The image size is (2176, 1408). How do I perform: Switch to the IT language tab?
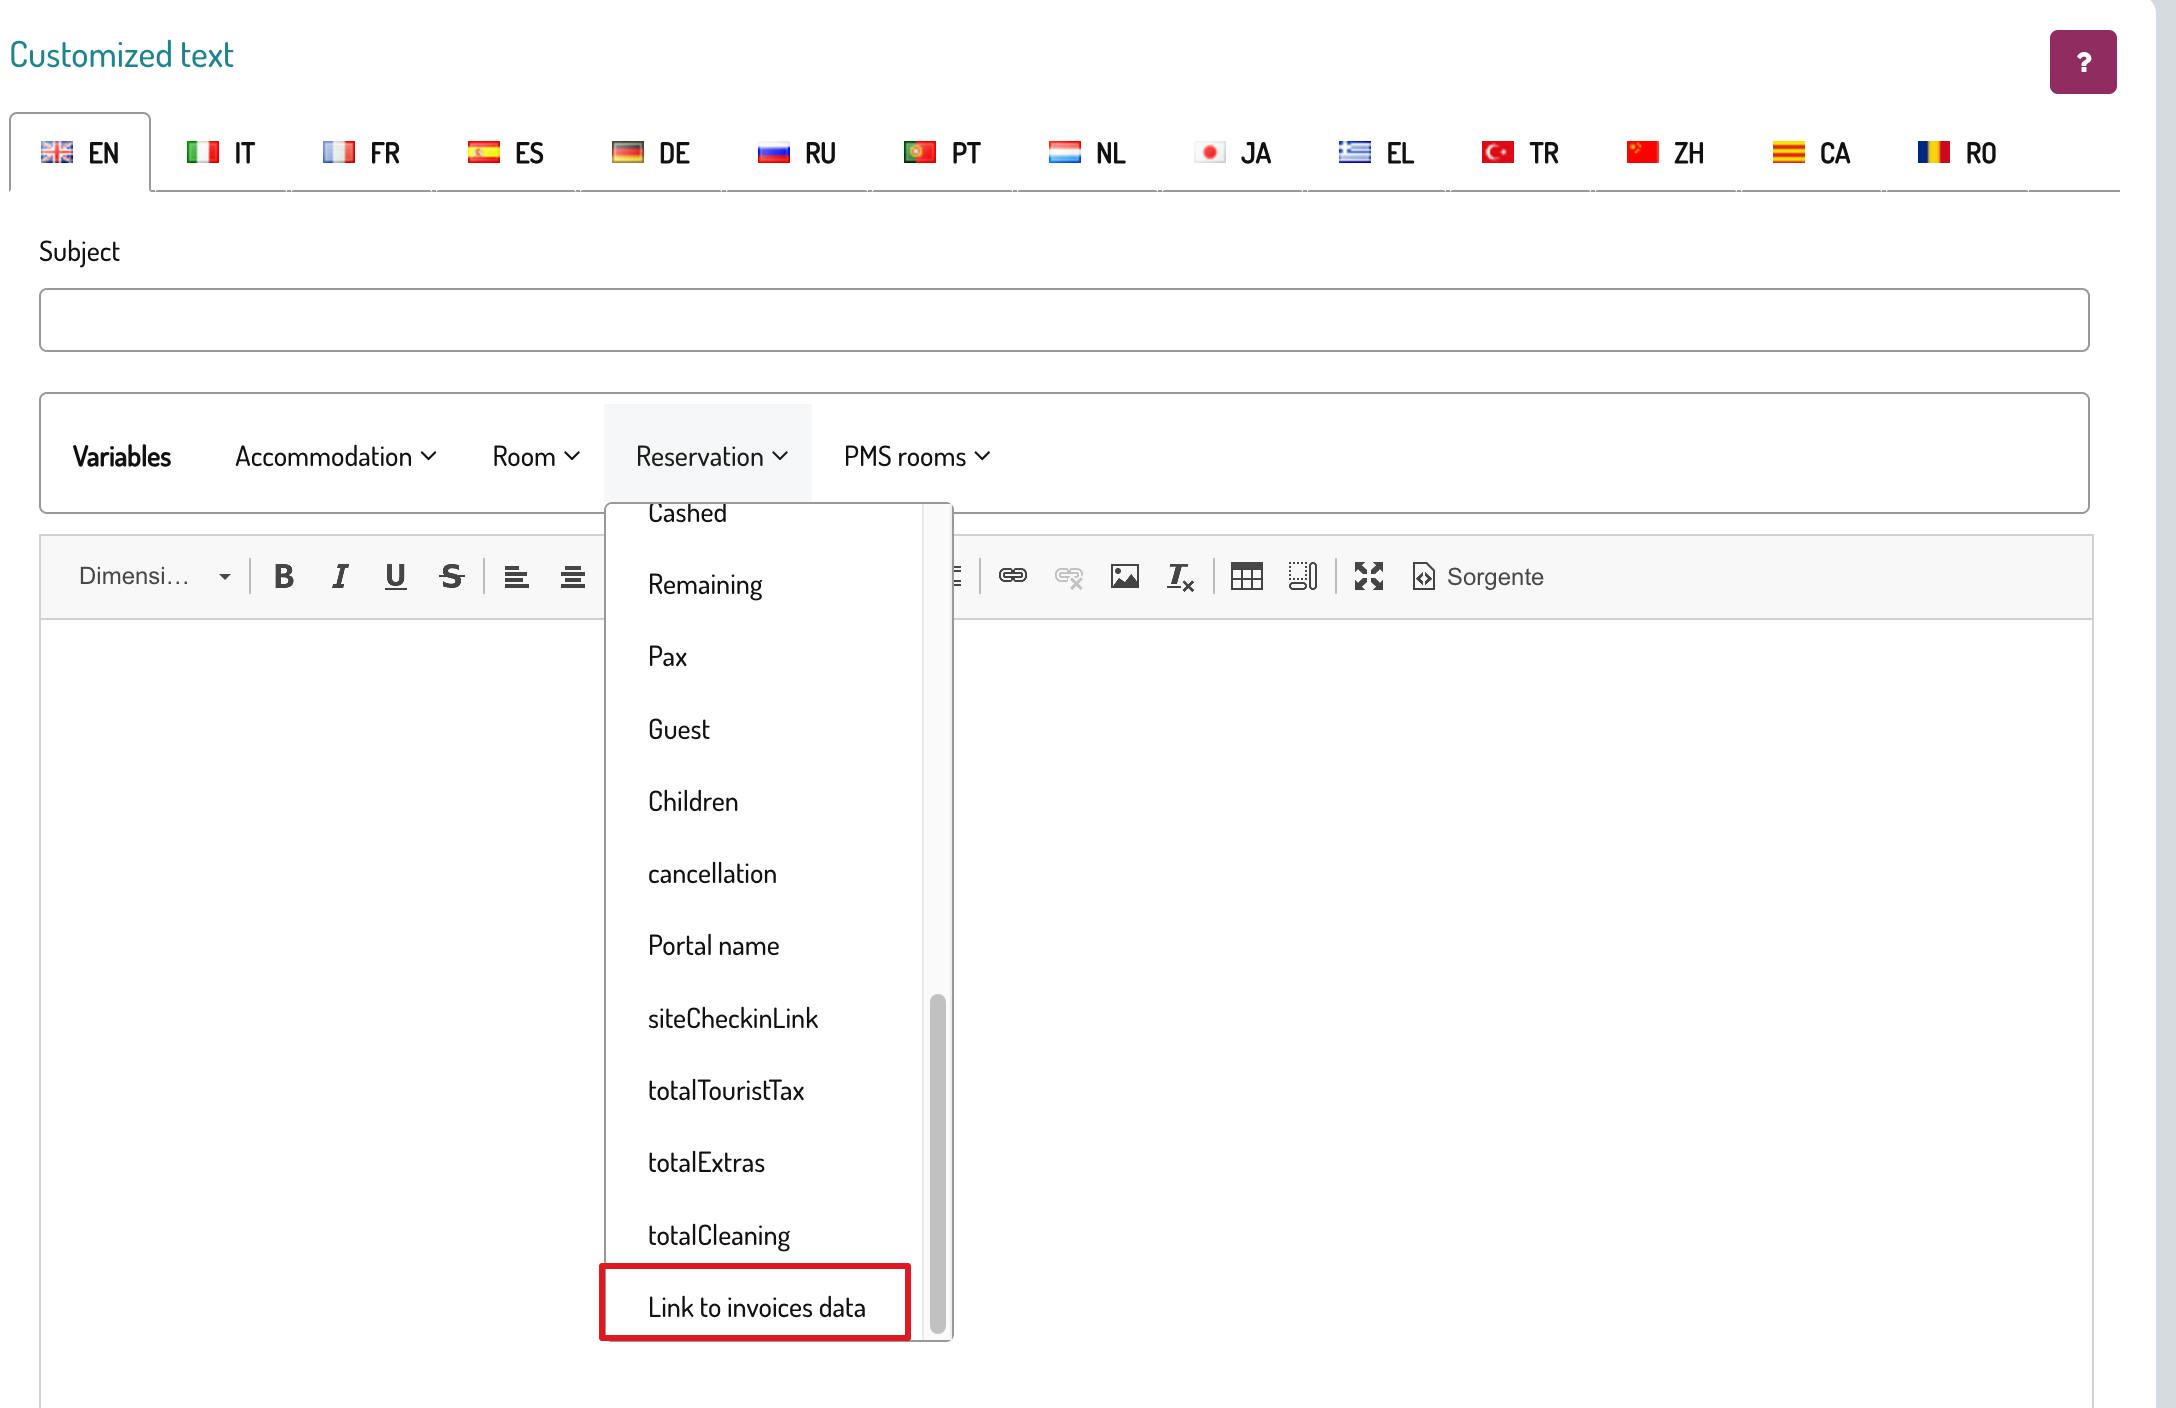click(222, 153)
